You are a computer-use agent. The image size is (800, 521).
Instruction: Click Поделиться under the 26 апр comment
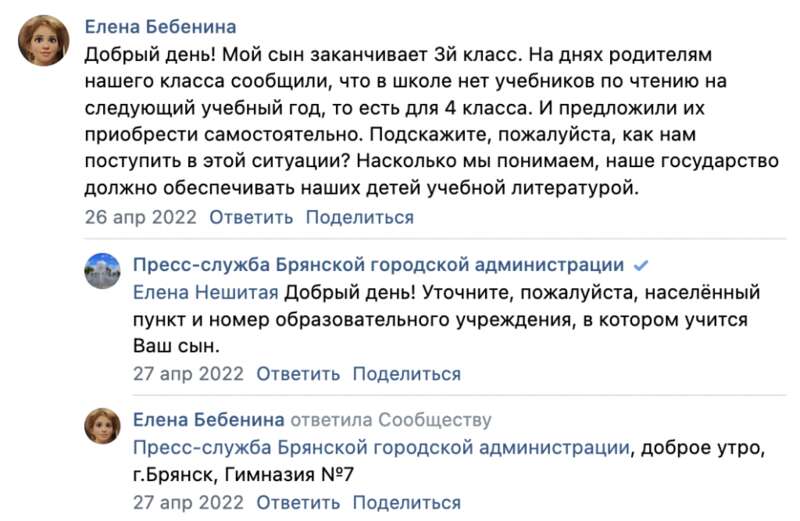[x=359, y=217]
